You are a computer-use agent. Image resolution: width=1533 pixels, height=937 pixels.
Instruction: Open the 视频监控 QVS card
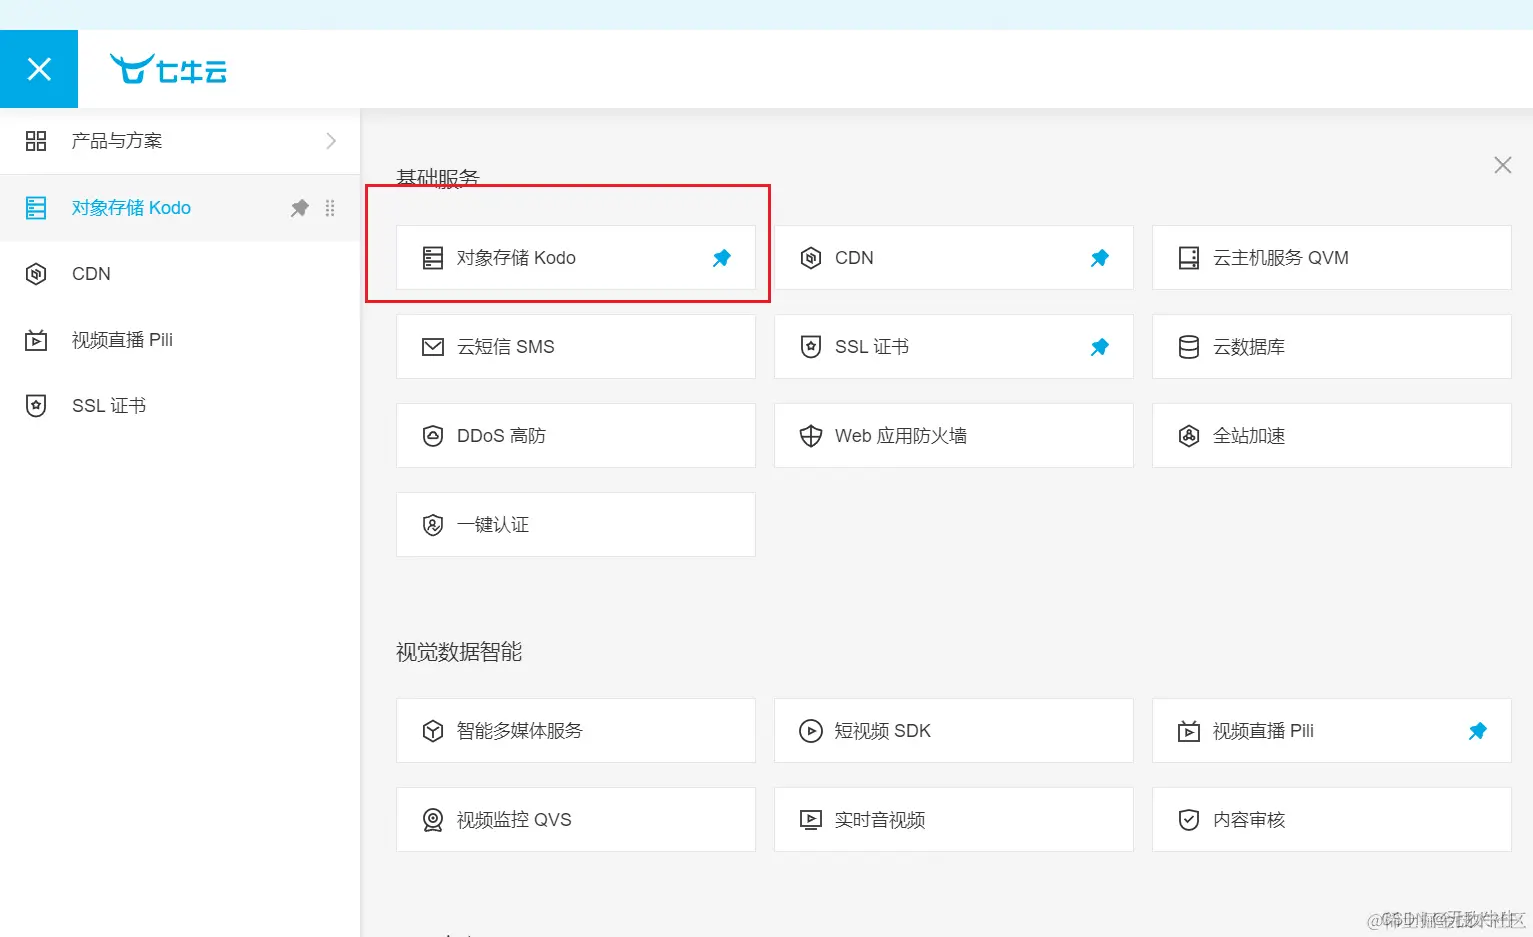click(576, 820)
